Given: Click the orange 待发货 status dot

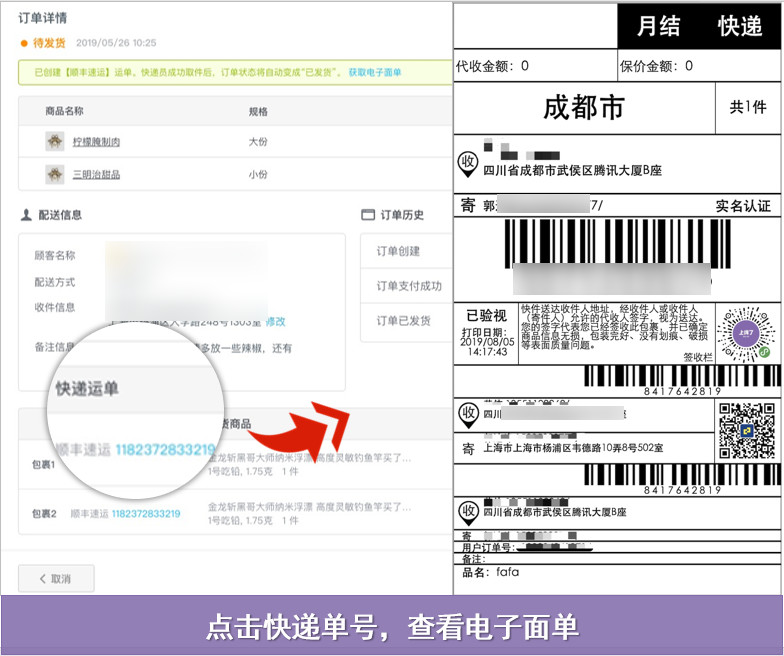Looking at the screenshot, I should click(24, 43).
